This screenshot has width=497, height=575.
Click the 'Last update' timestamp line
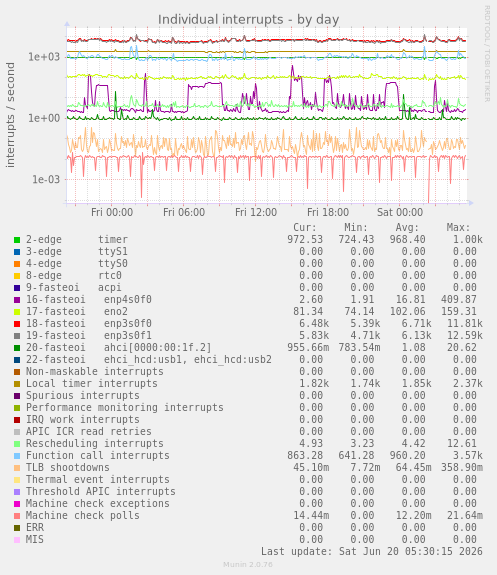(x=372, y=552)
